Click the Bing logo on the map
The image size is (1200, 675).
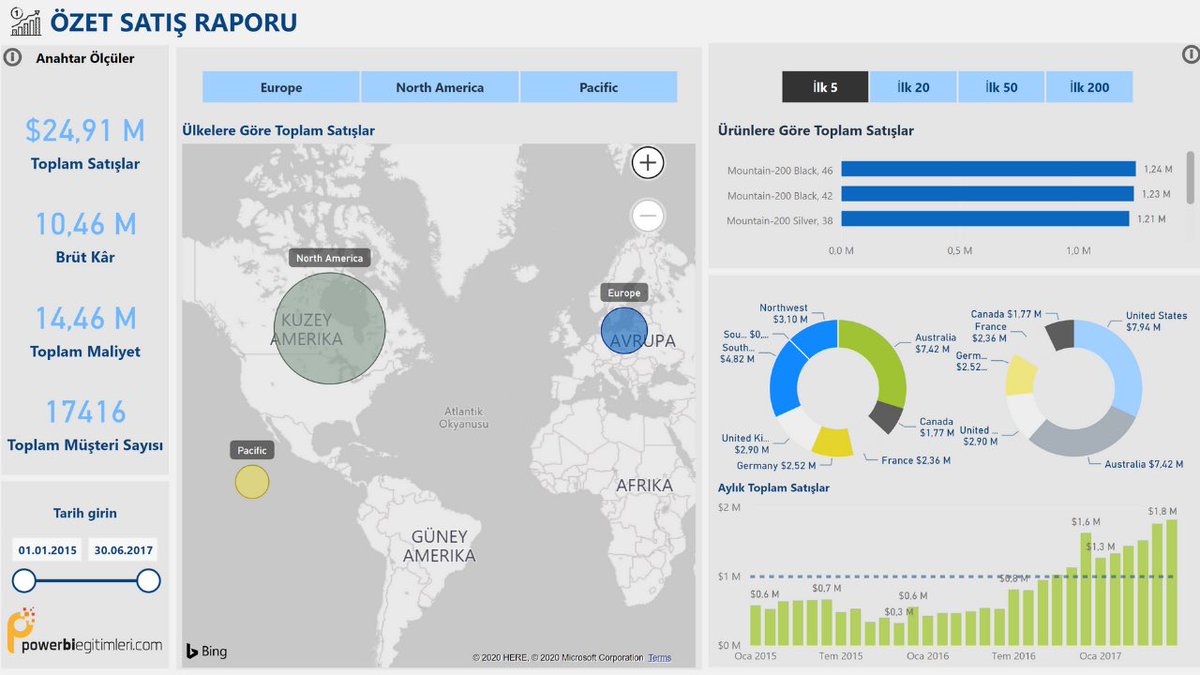click(x=207, y=651)
